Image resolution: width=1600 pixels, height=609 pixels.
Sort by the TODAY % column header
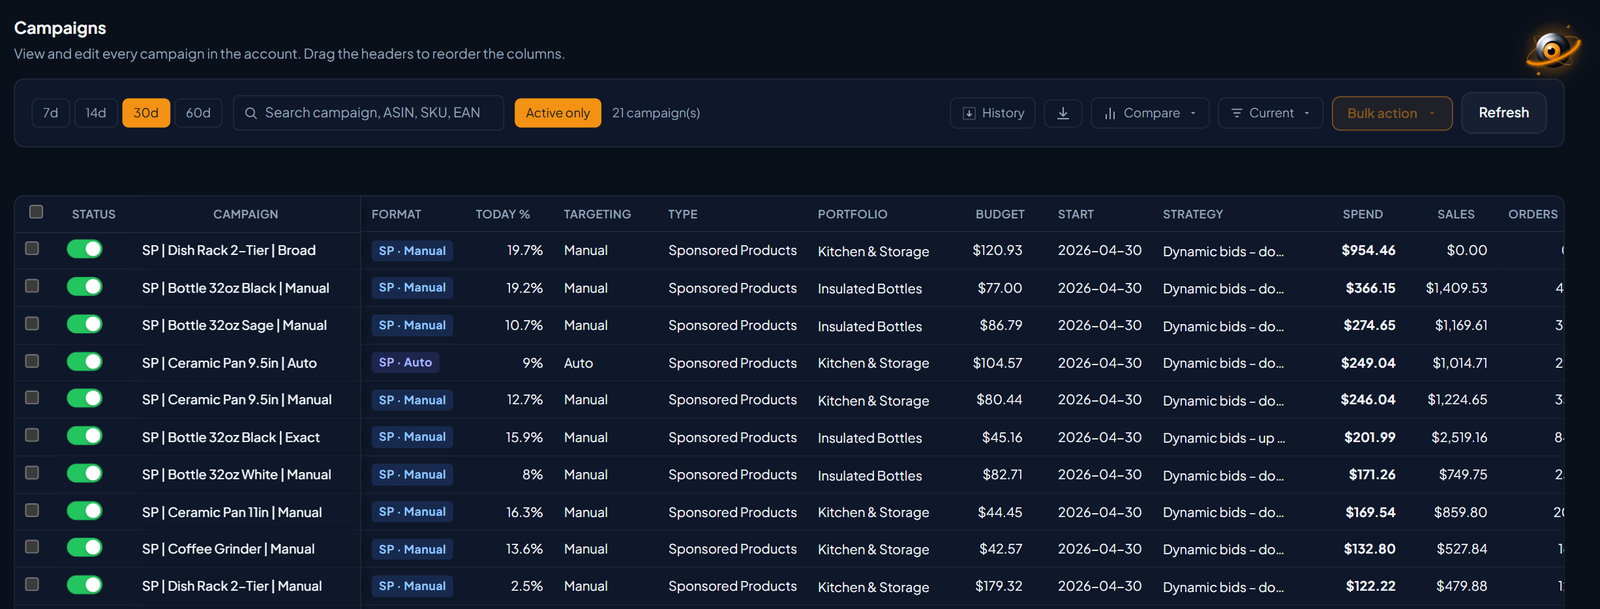tap(503, 214)
